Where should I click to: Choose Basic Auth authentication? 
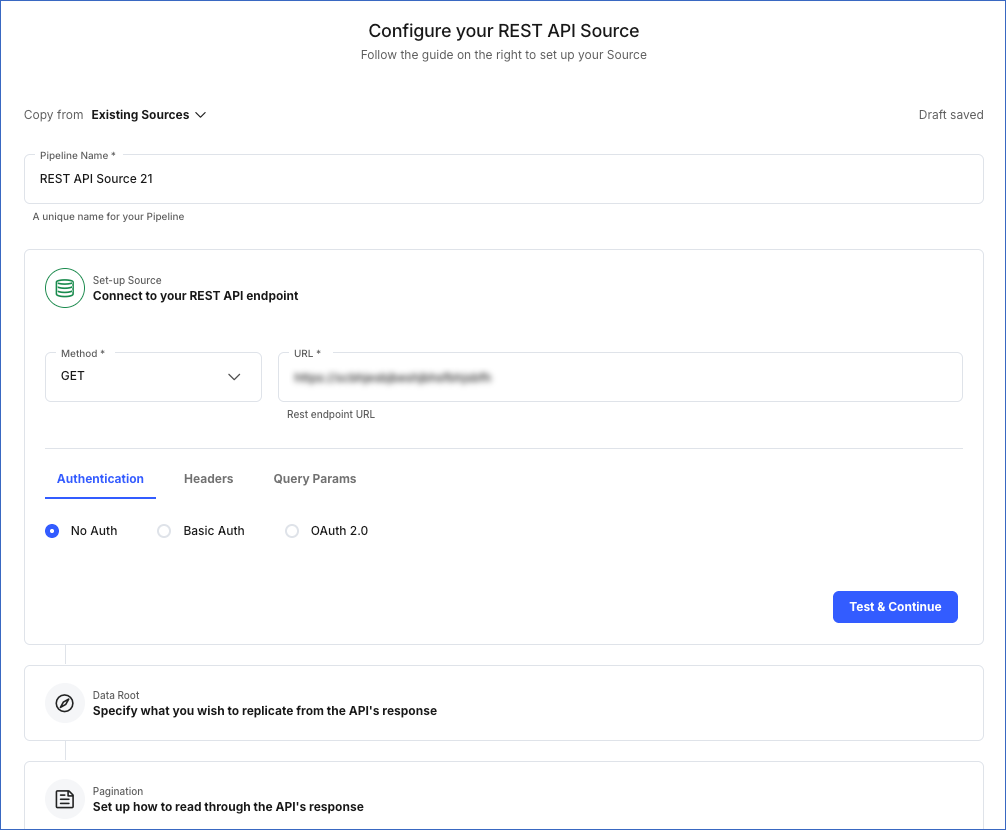164,531
